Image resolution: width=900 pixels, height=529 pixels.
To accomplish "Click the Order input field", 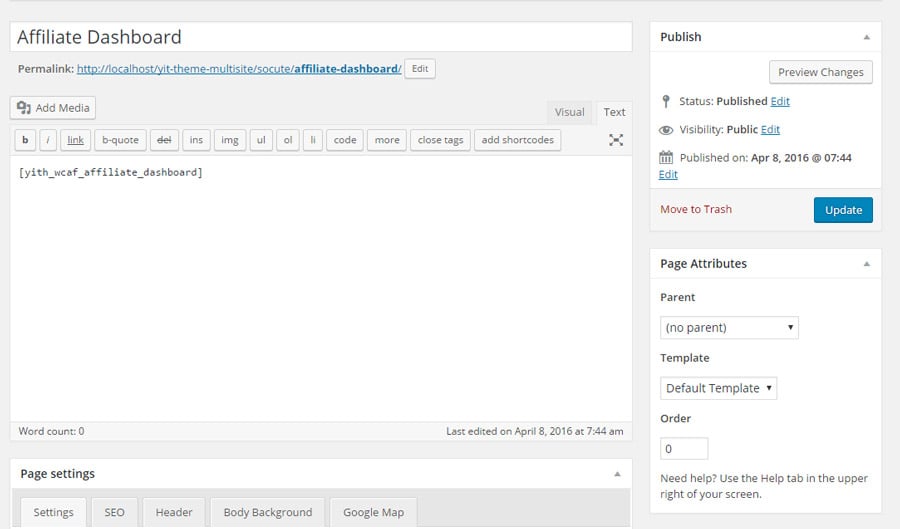I will click(x=684, y=449).
